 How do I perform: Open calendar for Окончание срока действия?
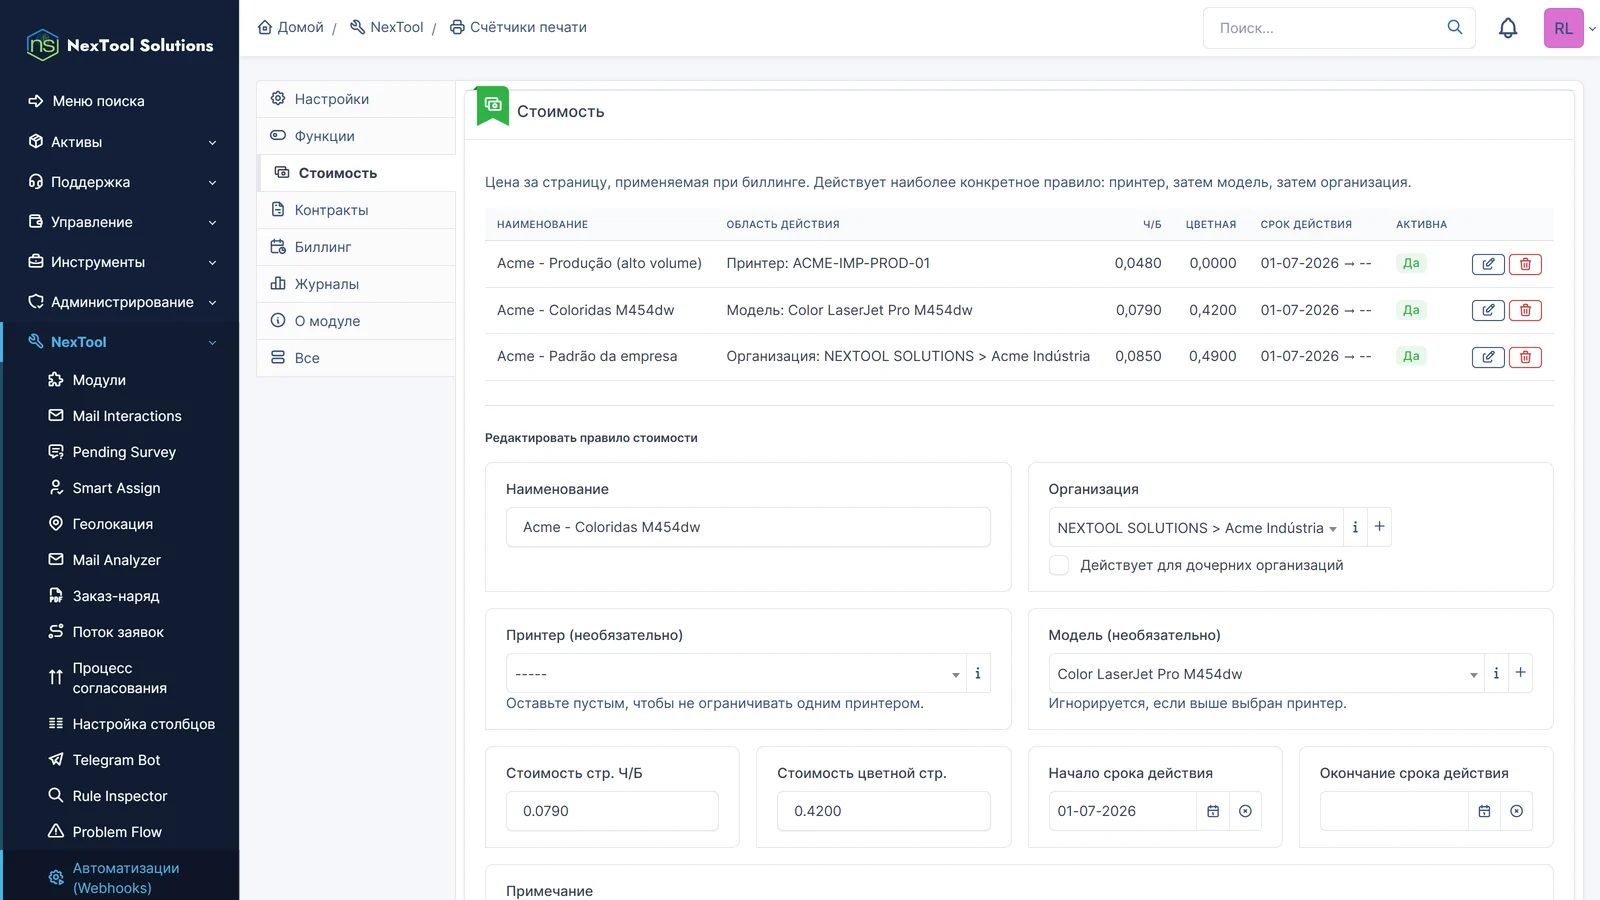click(x=1484, y=811)
